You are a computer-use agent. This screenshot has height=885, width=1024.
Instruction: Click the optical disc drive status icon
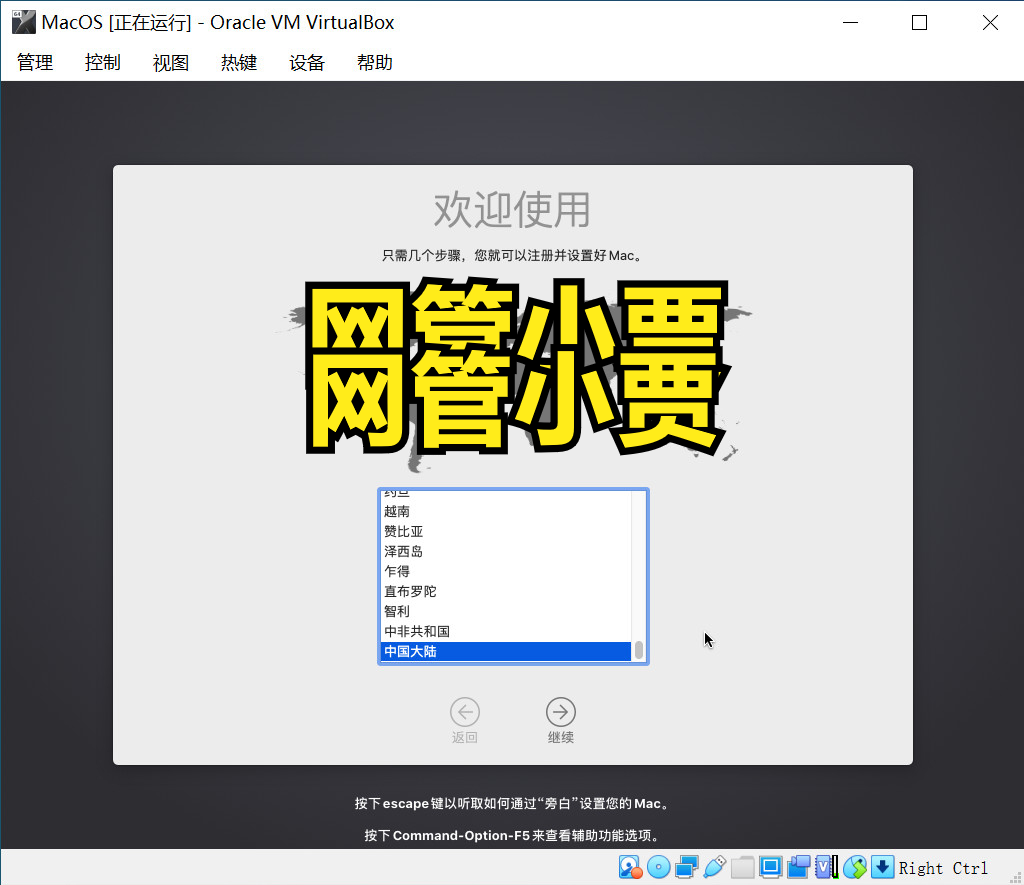click(x=658, y=867)
